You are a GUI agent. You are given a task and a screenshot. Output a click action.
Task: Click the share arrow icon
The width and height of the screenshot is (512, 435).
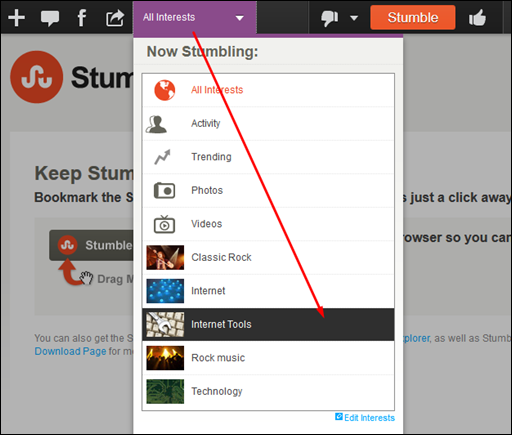click(115, 18)
